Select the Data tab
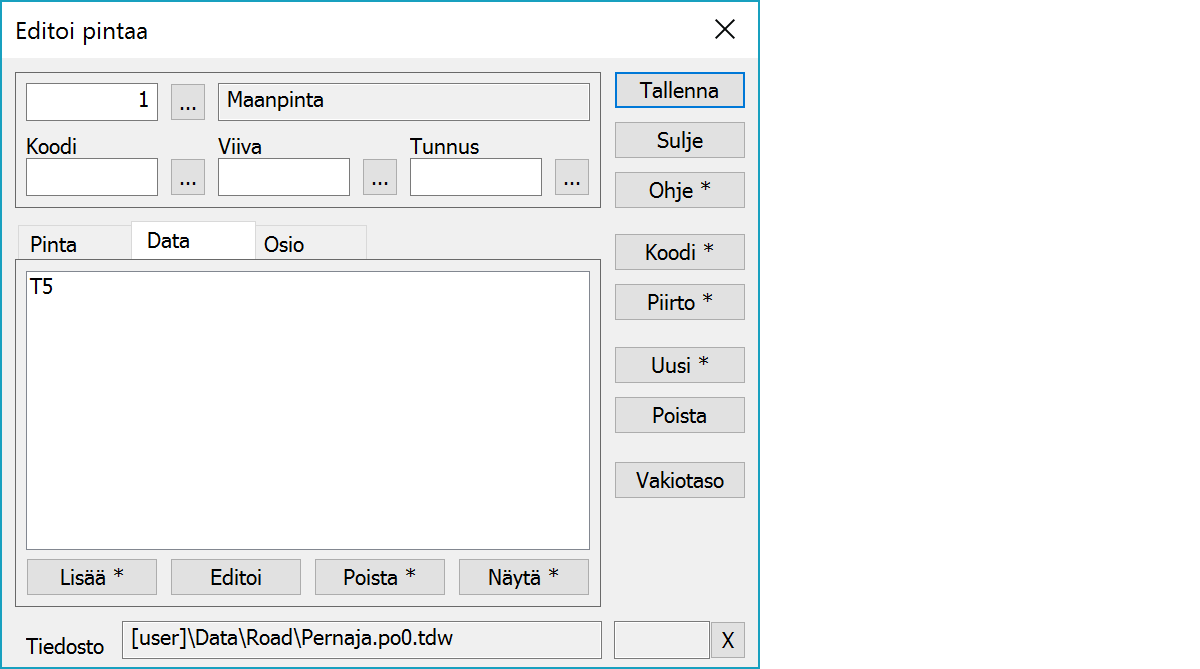 169,241
